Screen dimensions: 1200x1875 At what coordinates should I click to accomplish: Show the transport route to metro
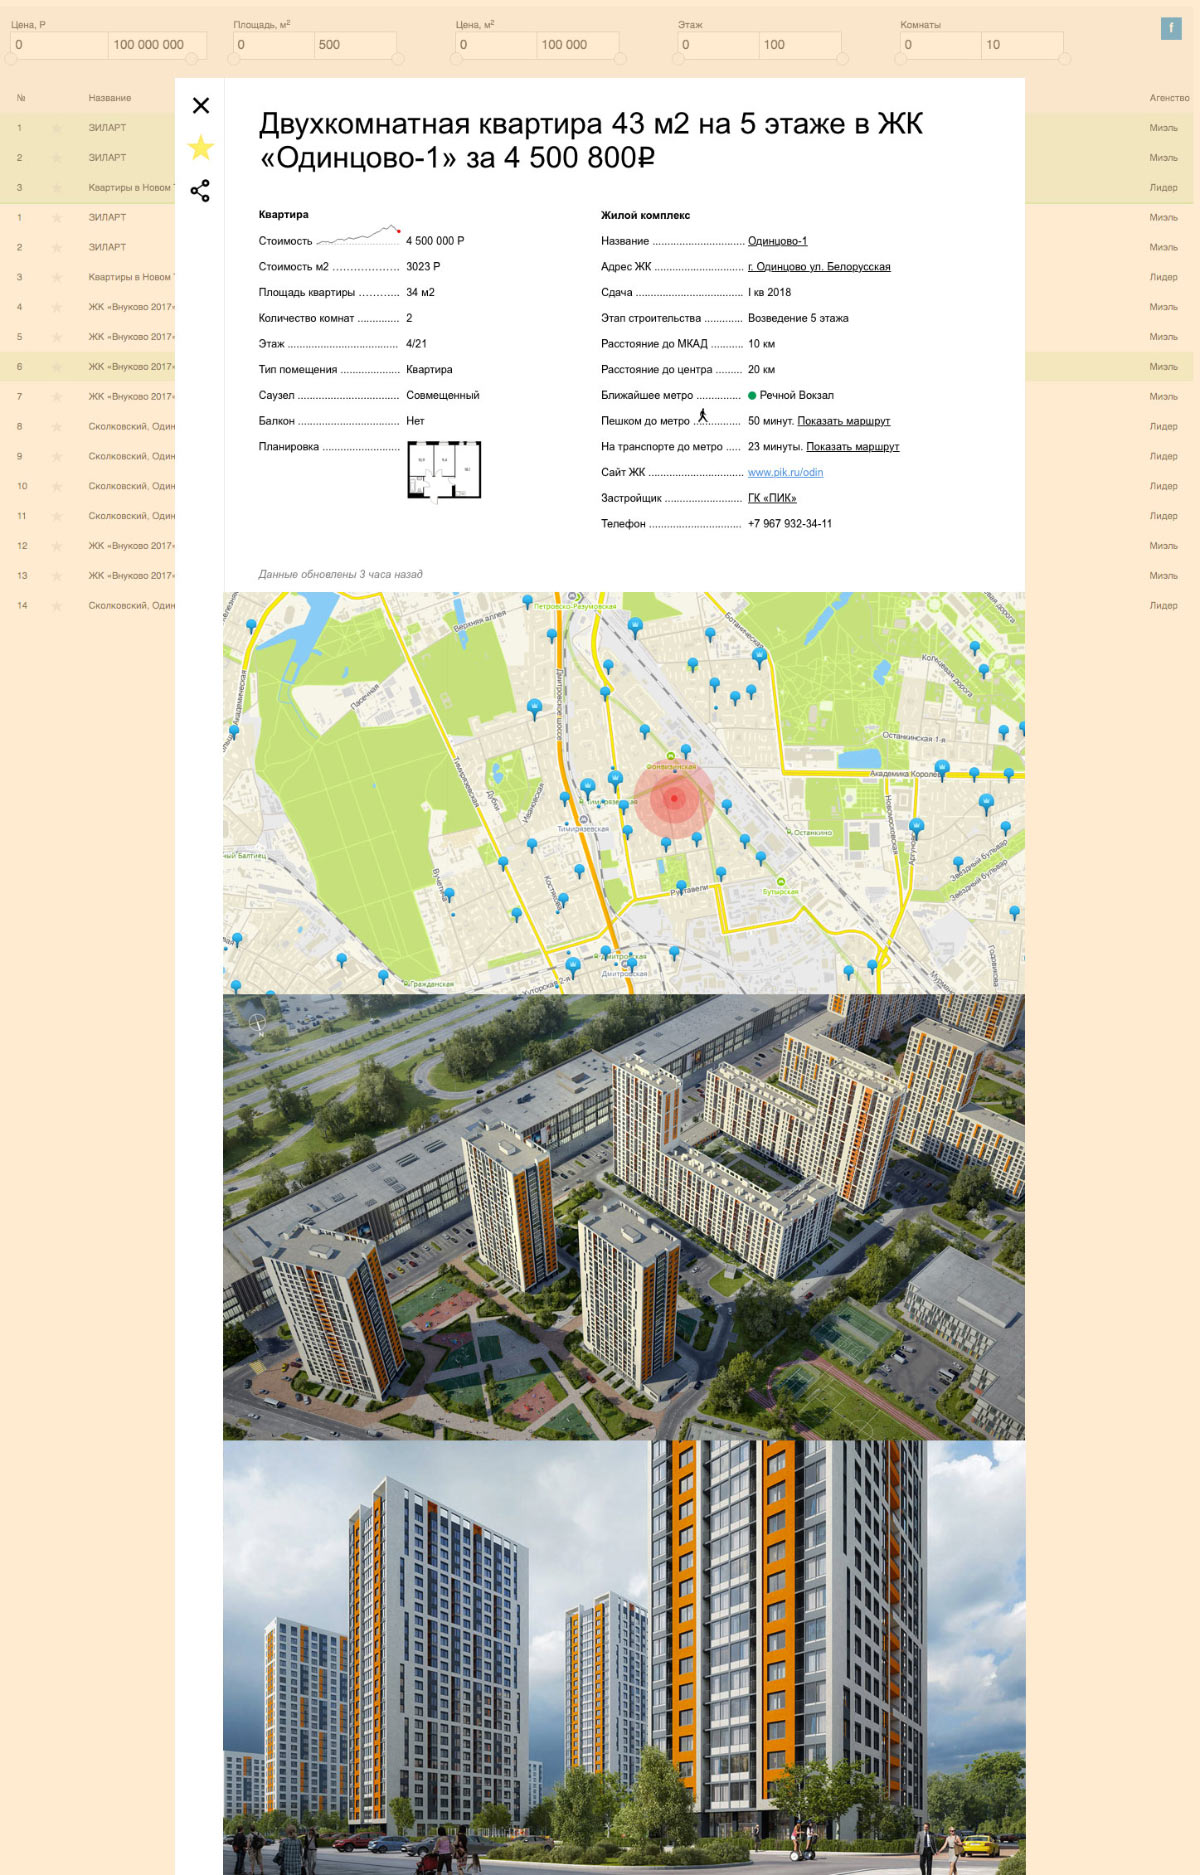click(852, 447)
